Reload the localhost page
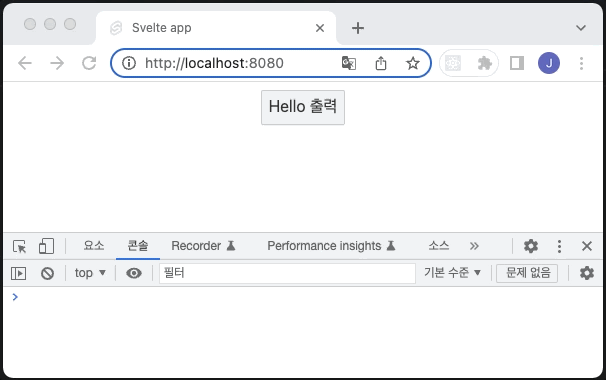The image size is (606, 380). click(89, 63)
